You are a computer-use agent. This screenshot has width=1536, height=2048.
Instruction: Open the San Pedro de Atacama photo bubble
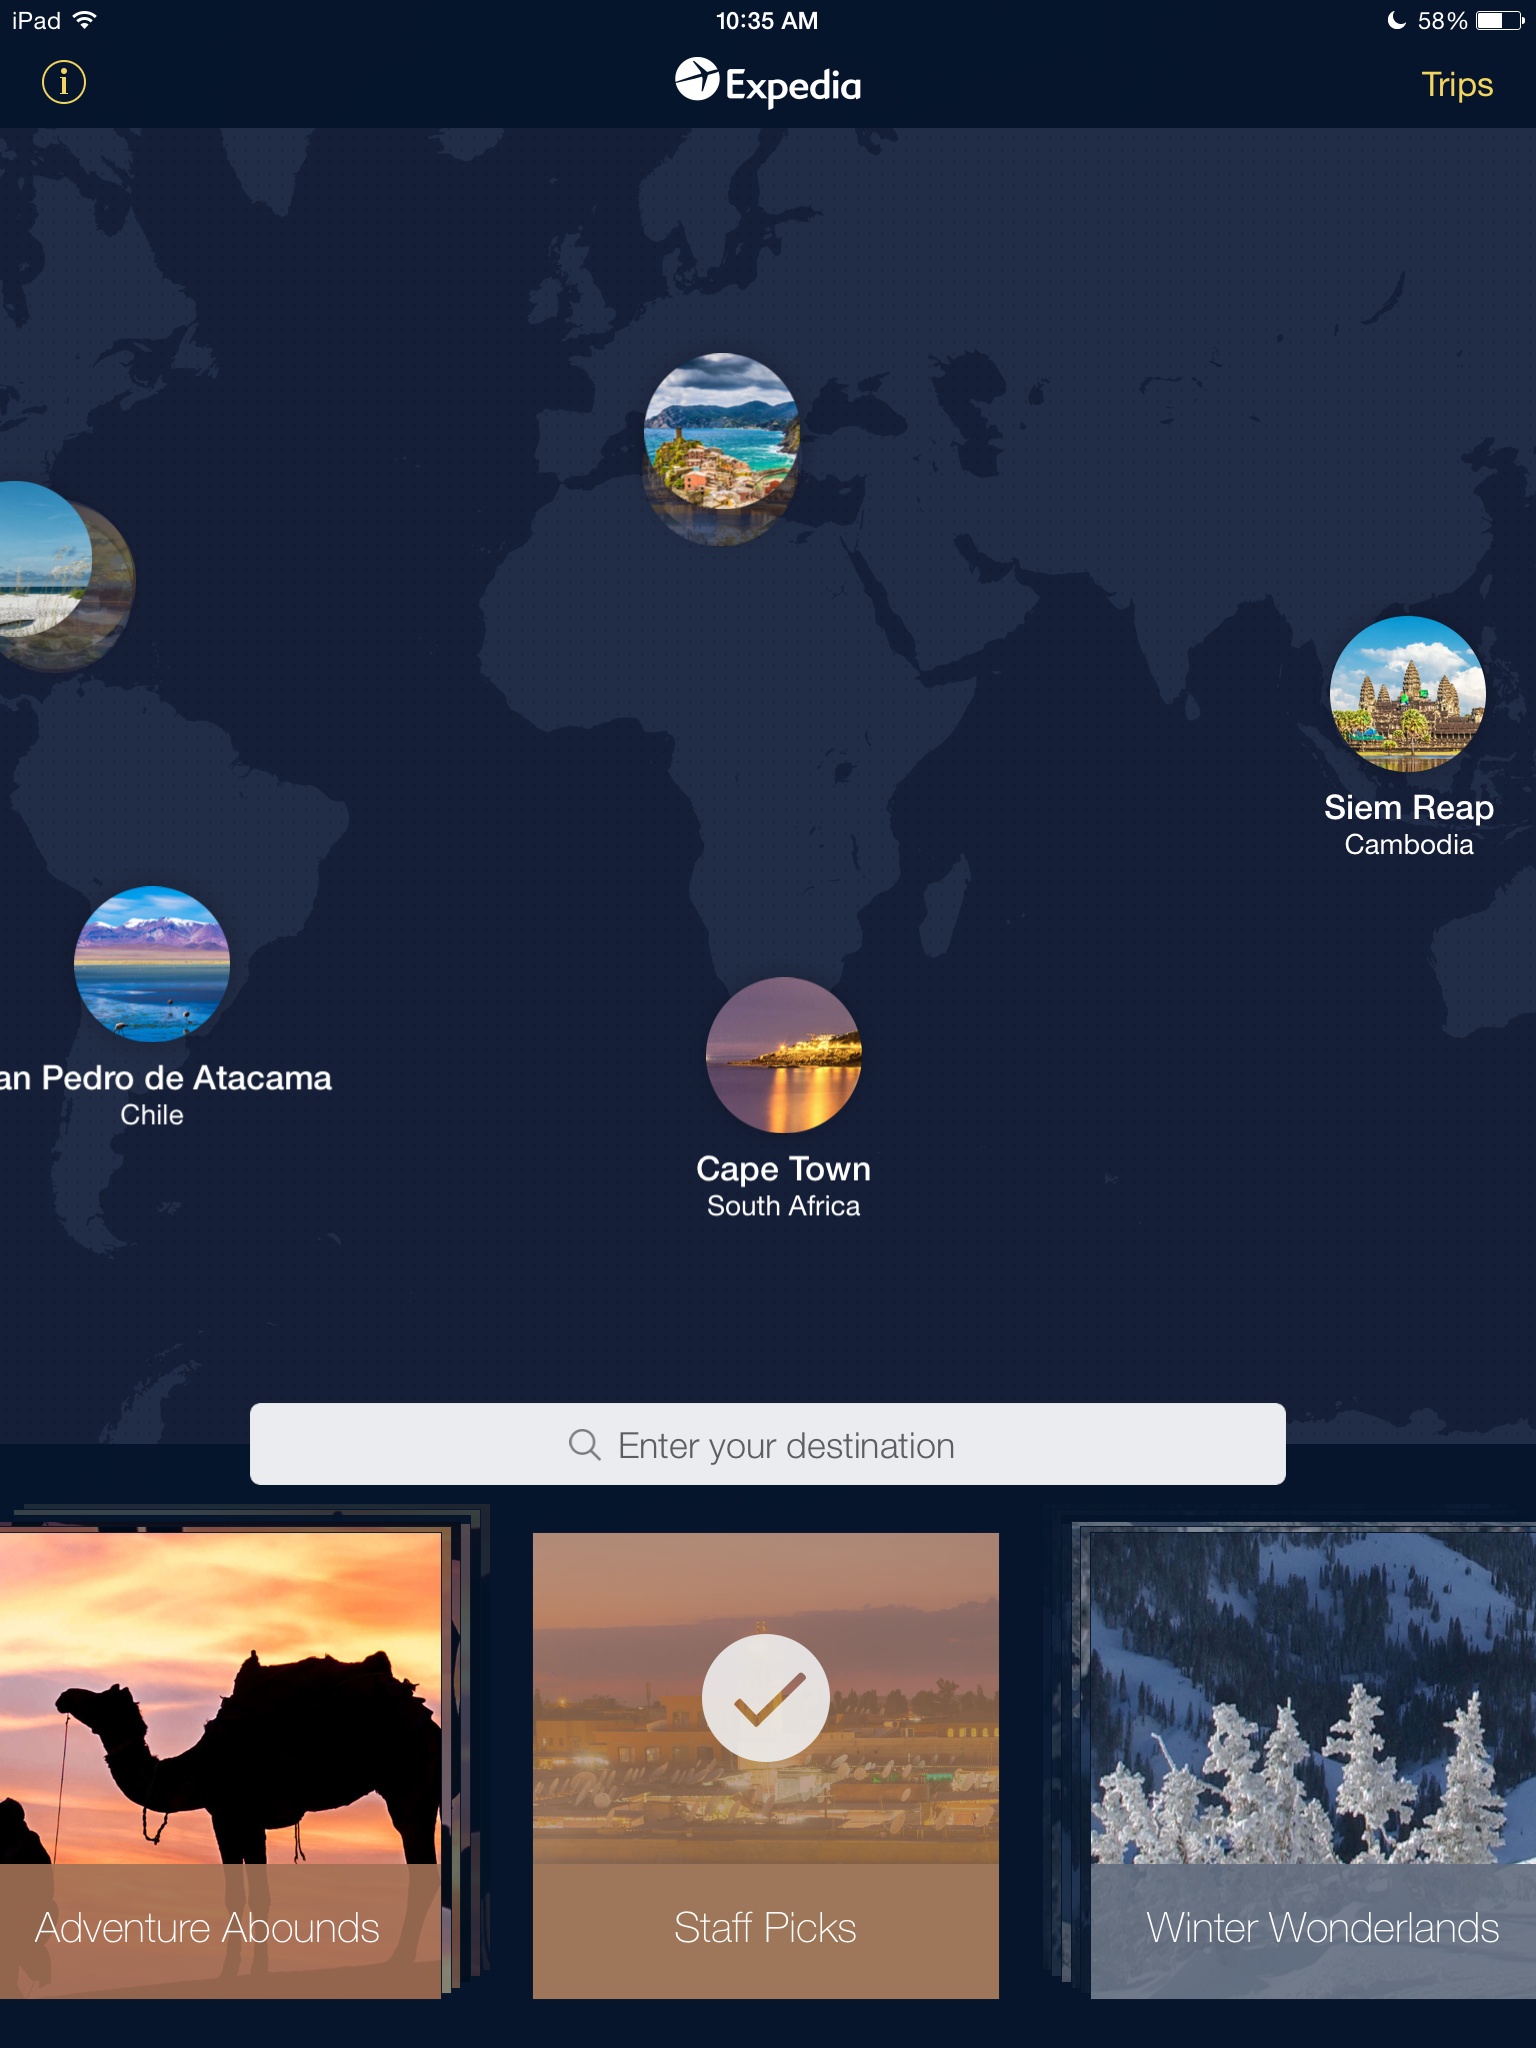pyautogui.click(x=152, y=964)
